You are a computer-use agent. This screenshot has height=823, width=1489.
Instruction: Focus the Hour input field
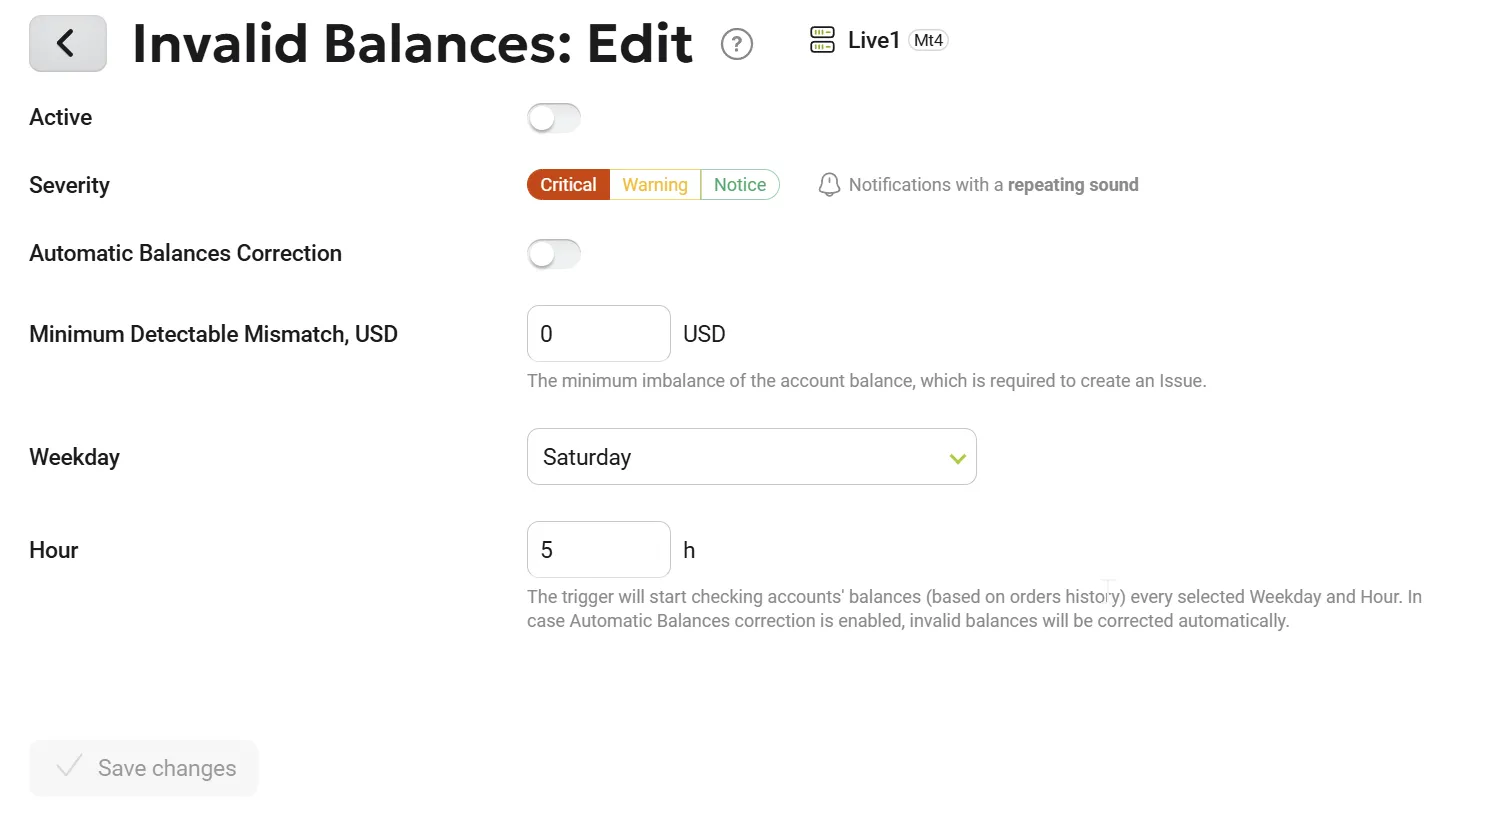click(599, 550)
